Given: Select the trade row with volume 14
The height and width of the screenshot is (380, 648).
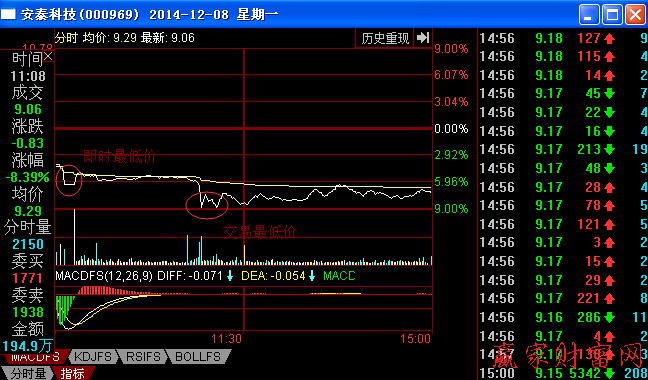Looking at the screenshot, I should (x=563, y=75).
